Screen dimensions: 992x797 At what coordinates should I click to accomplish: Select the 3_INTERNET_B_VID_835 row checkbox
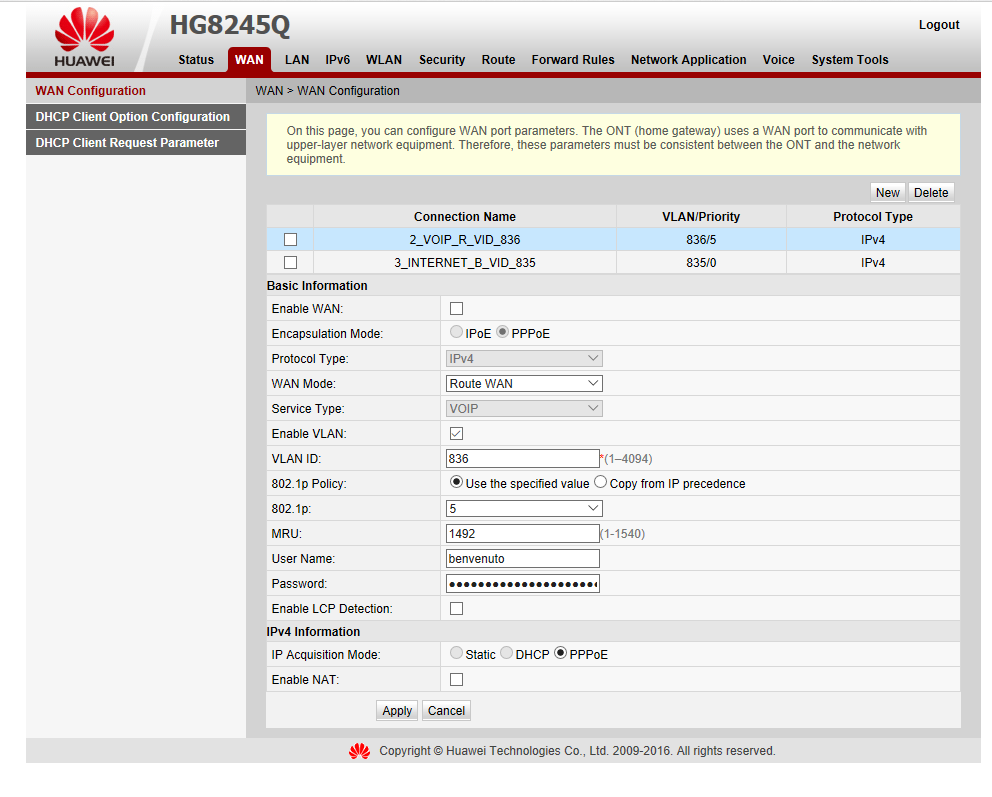click(x=290, y=263)
